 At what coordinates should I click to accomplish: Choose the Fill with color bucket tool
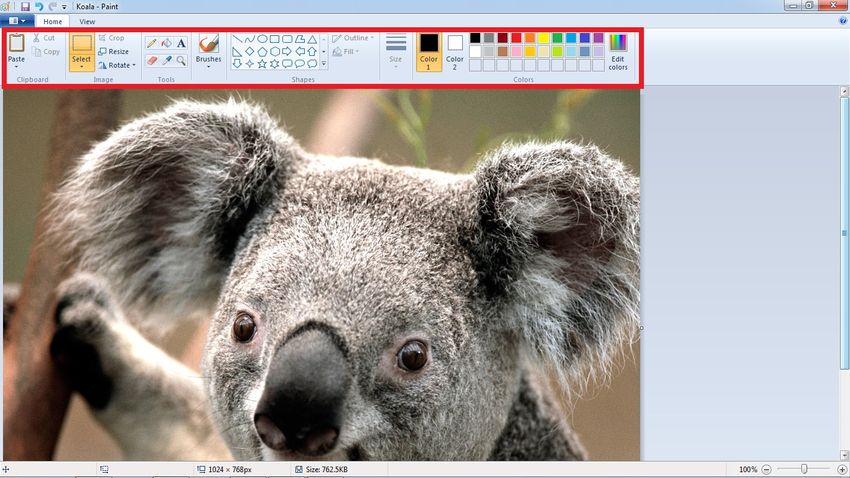166,43
